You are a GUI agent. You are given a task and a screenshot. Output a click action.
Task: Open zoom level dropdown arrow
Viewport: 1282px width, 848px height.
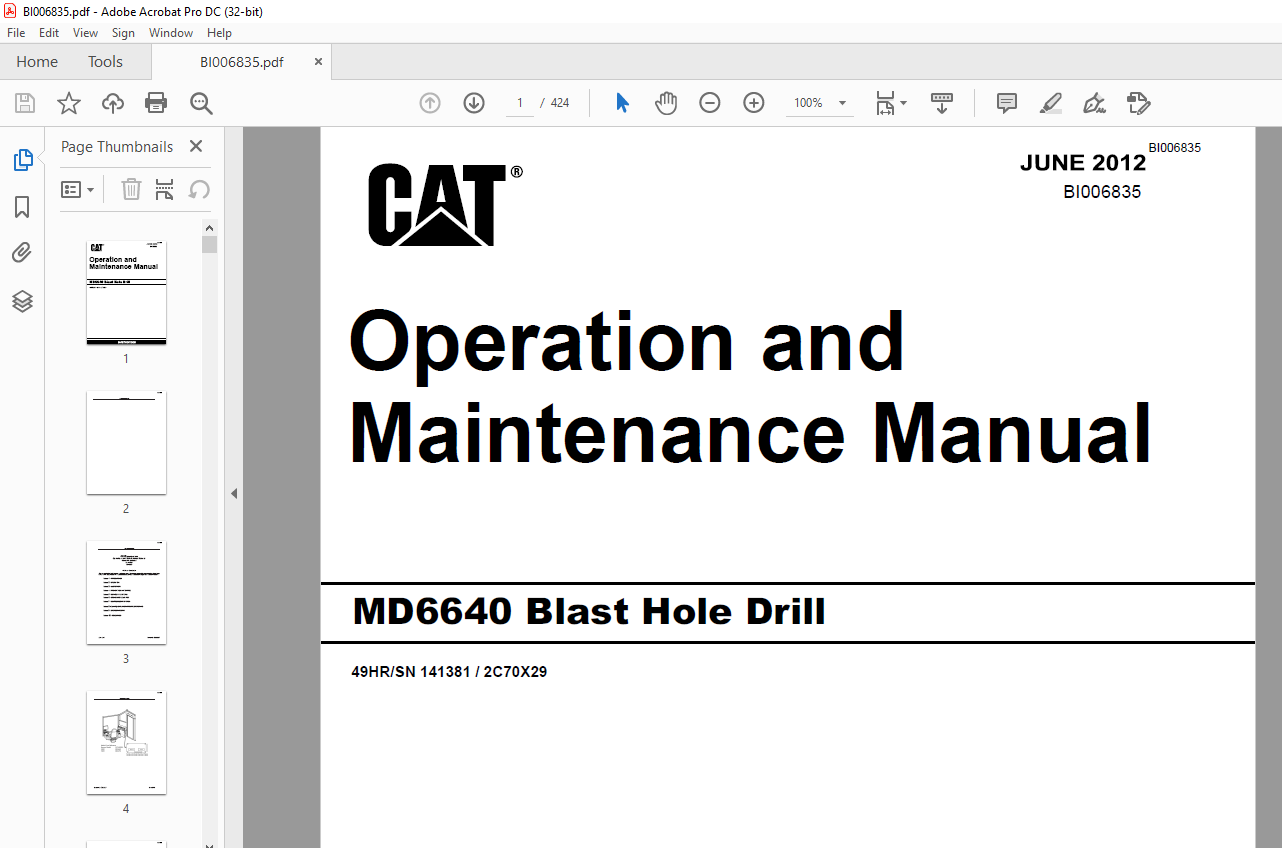[842, 103]
